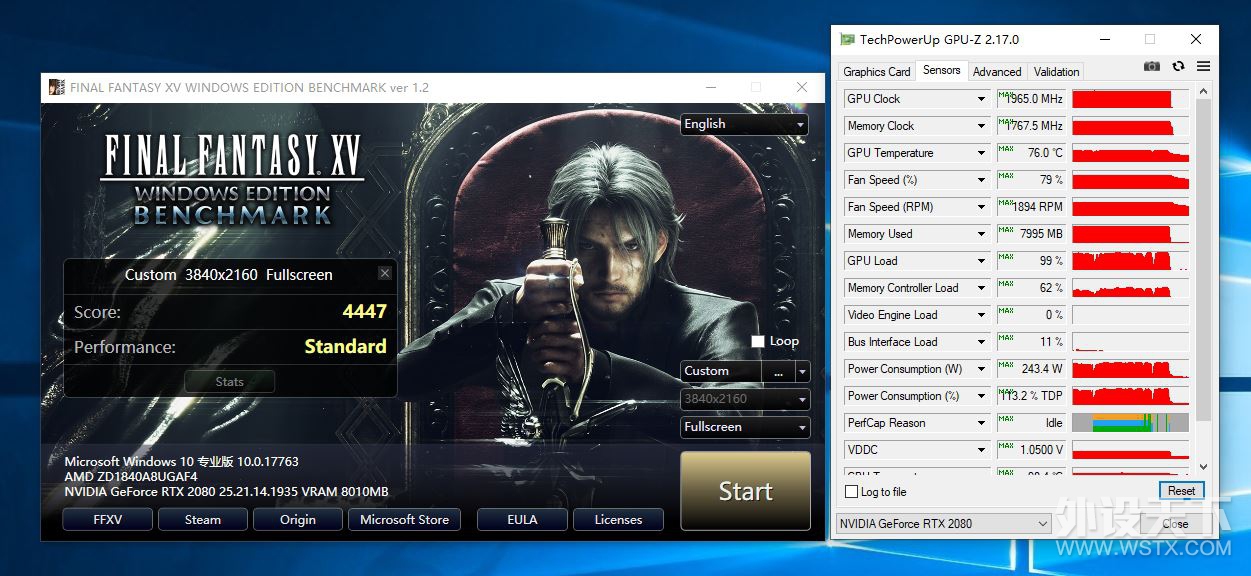This screenshot has height=576, width=1251.
Task: Click the GPU-Z refresh icon
Action: pyautogui.click(x=1179, y=66)
